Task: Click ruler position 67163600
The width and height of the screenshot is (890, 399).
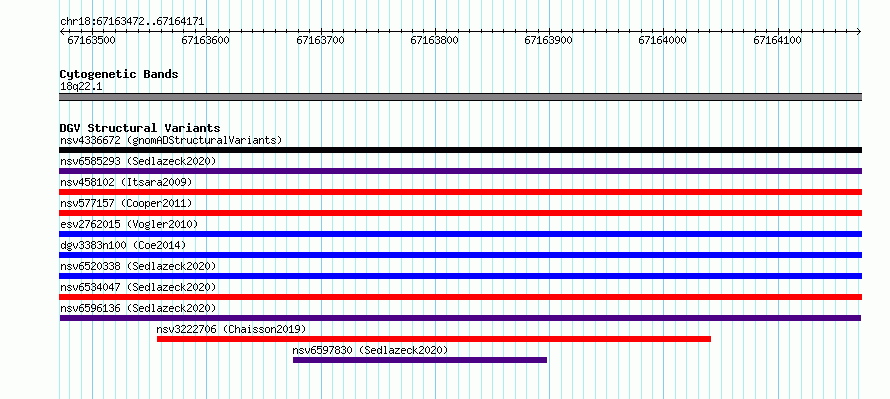Action: 205,40
